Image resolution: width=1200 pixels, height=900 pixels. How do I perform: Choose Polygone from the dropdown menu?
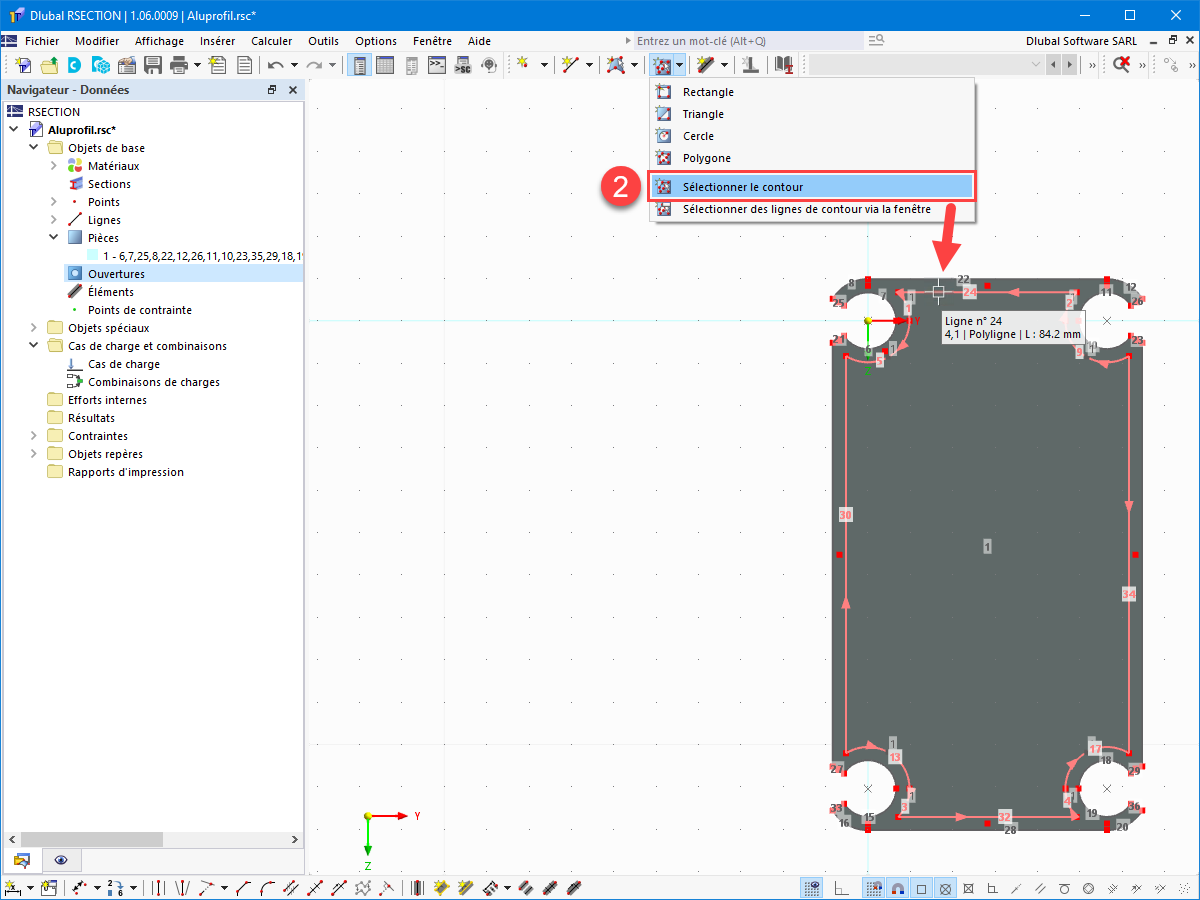[811, 158]
